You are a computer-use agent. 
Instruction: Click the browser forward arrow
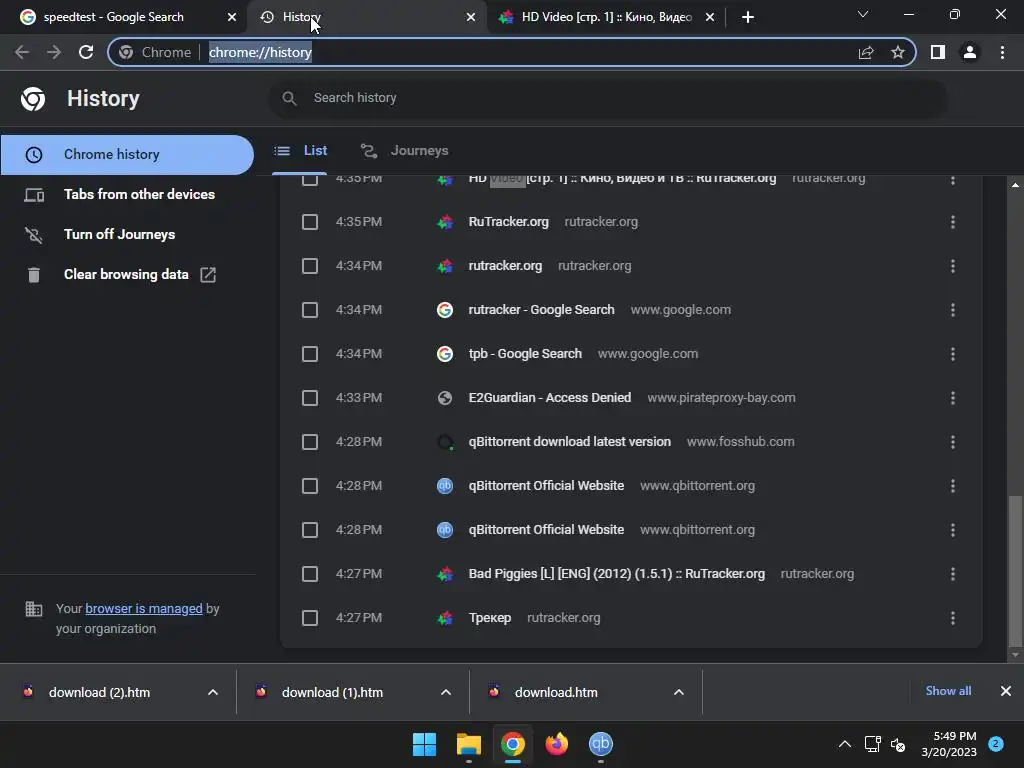[x=54, y=52]
